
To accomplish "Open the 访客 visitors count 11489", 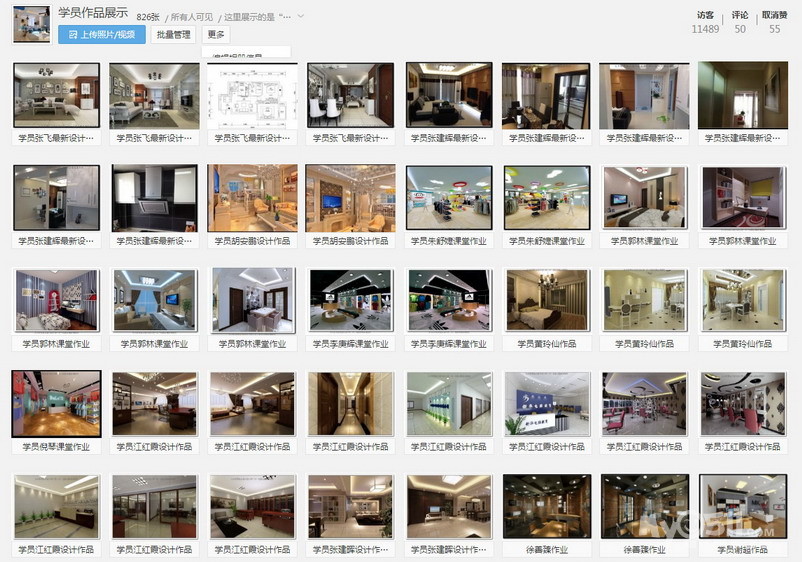I will 705,23.
